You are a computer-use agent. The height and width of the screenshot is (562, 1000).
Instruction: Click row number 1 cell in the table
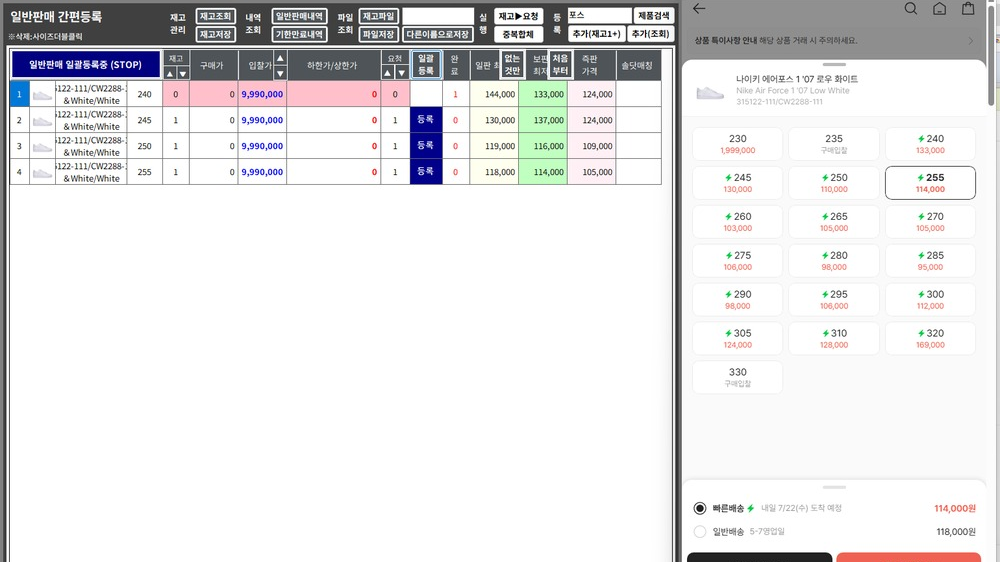[19, 94]
